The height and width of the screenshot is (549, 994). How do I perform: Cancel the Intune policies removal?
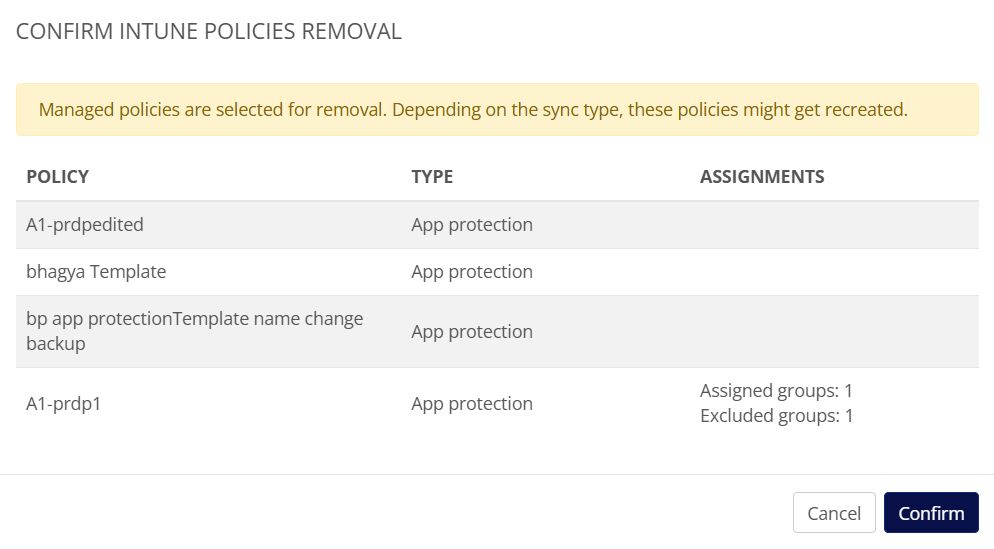click(833, 513)
